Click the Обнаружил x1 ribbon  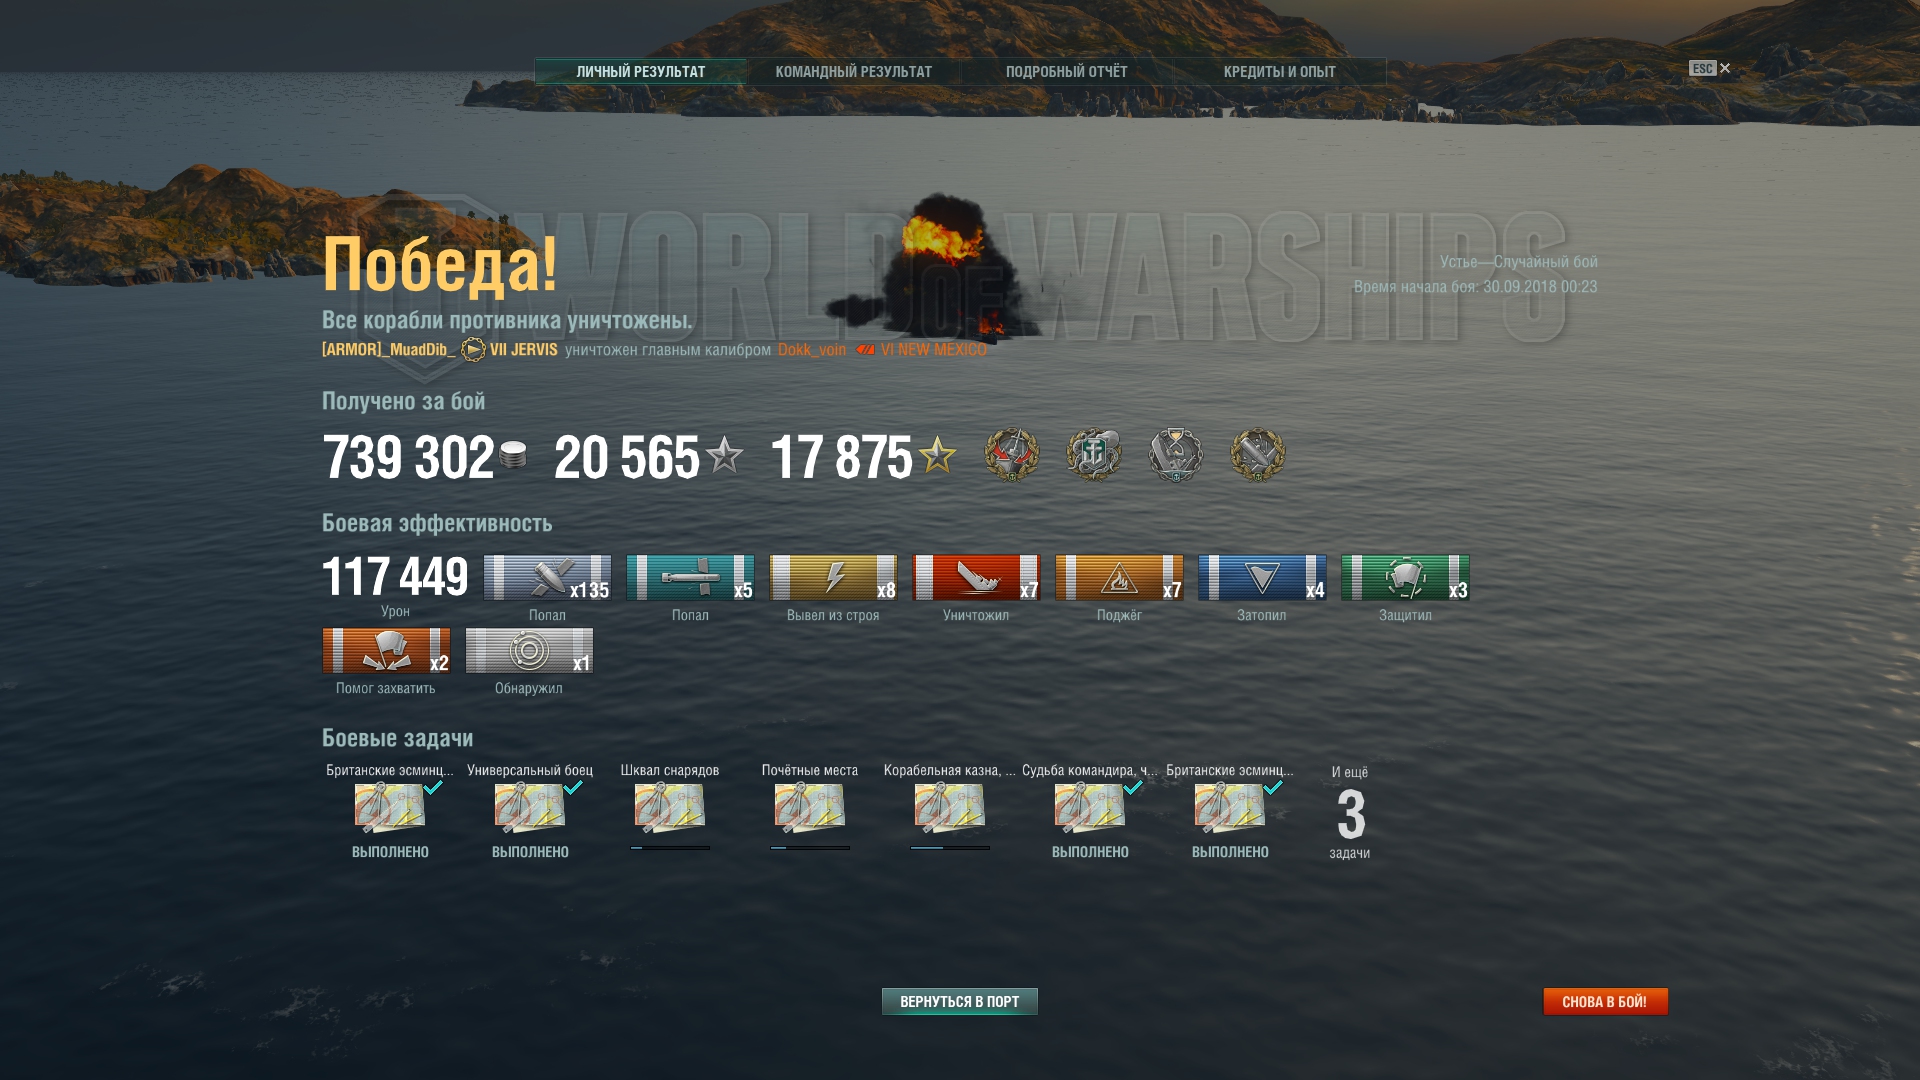pos(529,651)
